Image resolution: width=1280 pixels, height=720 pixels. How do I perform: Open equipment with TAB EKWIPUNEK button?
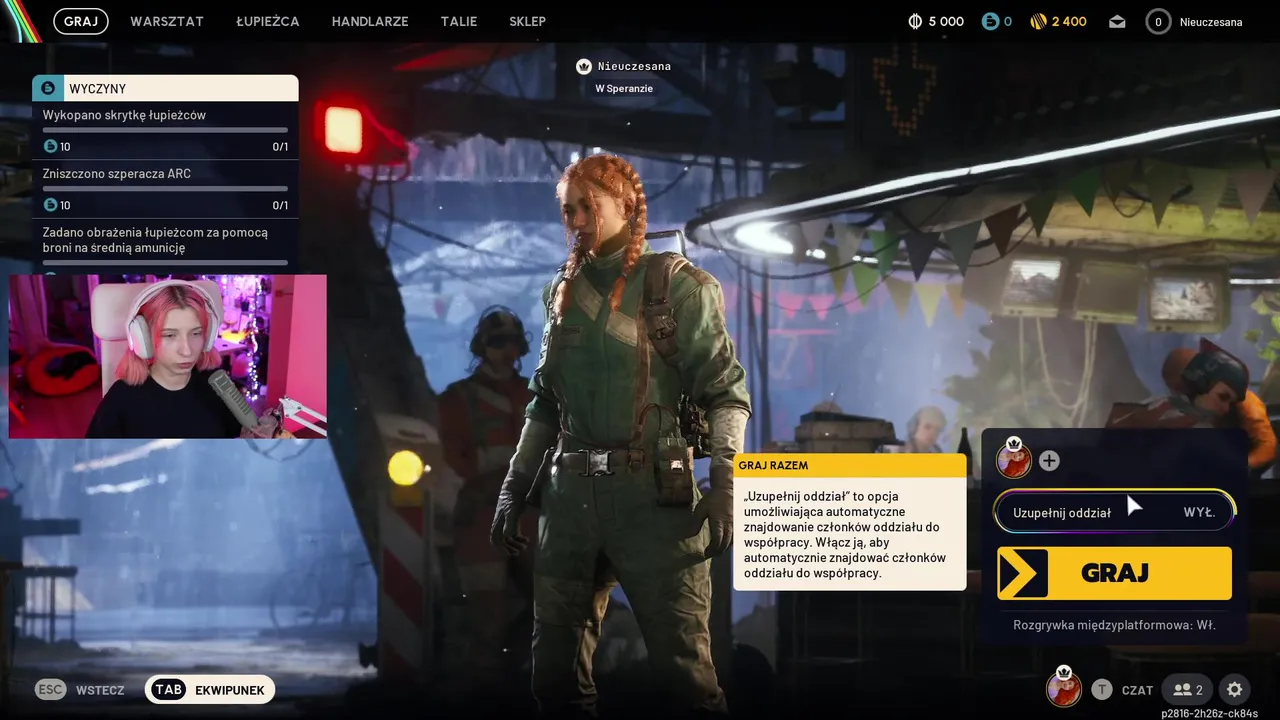pos(210,690)
